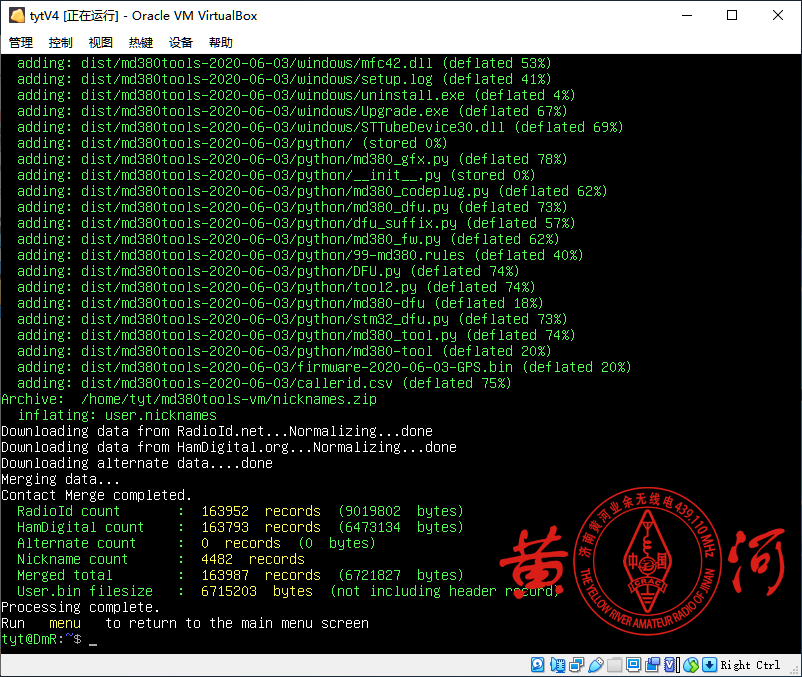Open the 控制 (Control) menu
The image size is (802, 677).
click(60, 42)
